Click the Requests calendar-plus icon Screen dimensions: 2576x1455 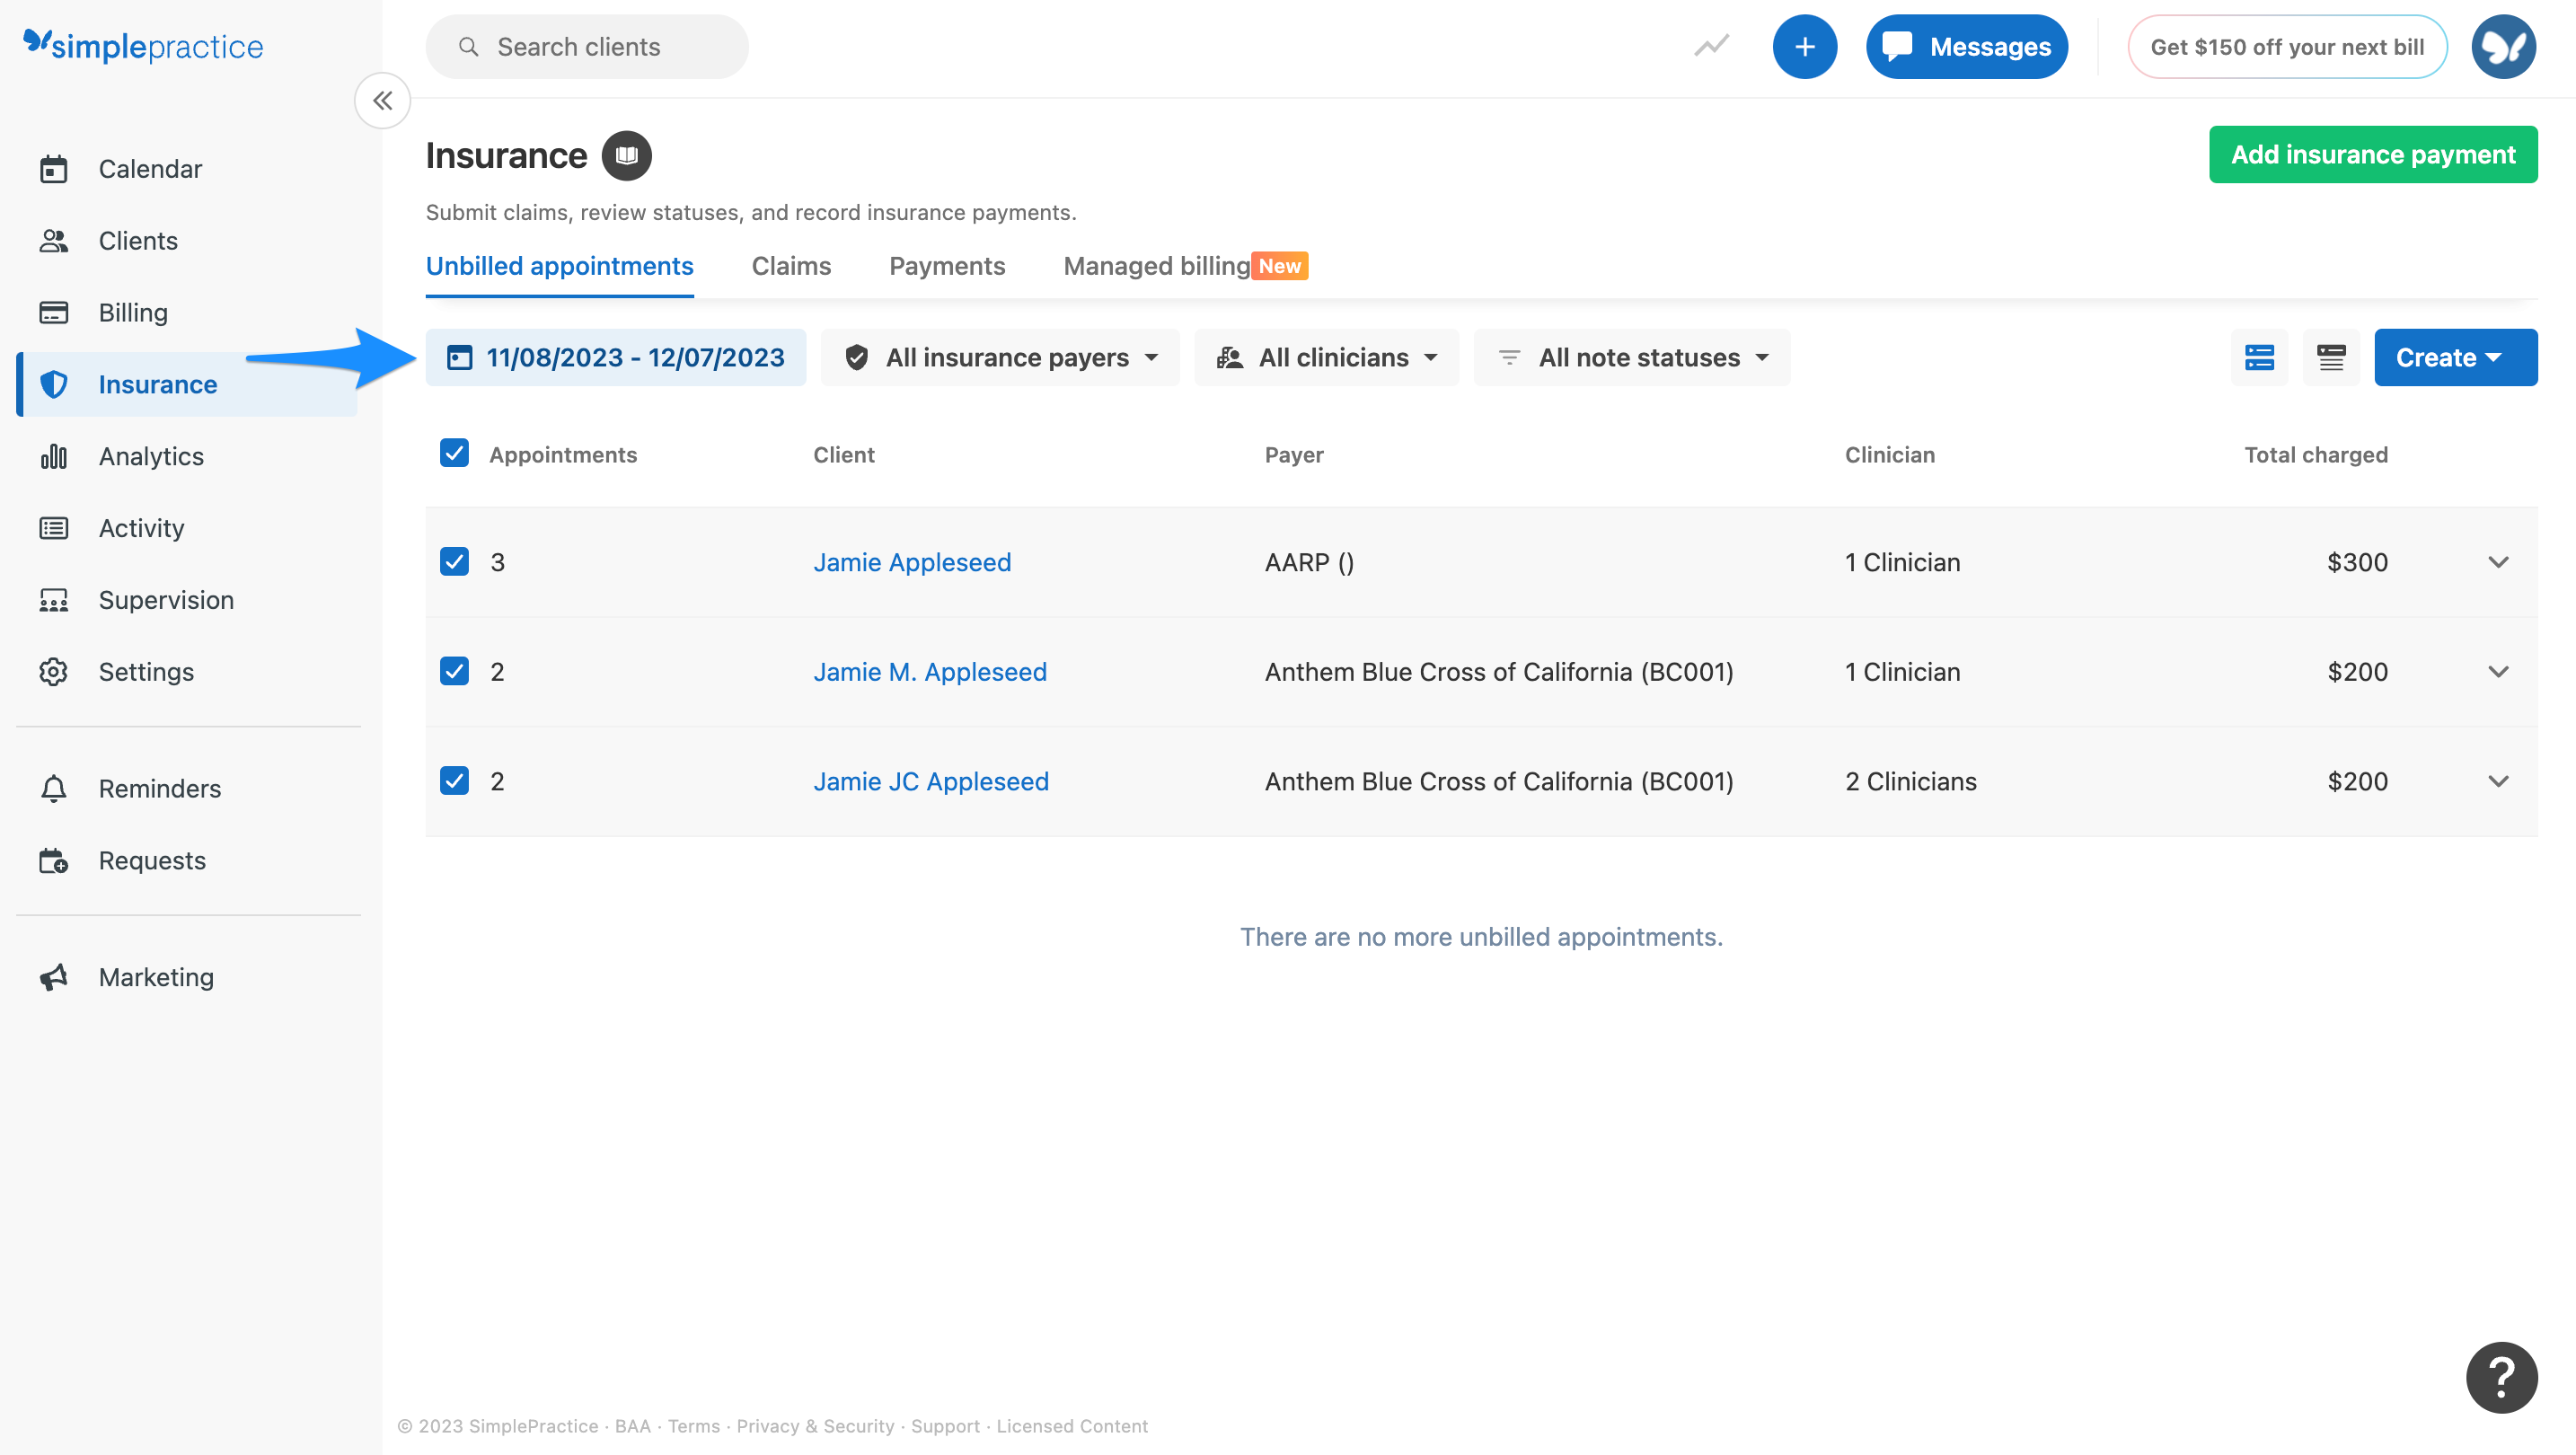pyautogui.click(x=53, y=860)
